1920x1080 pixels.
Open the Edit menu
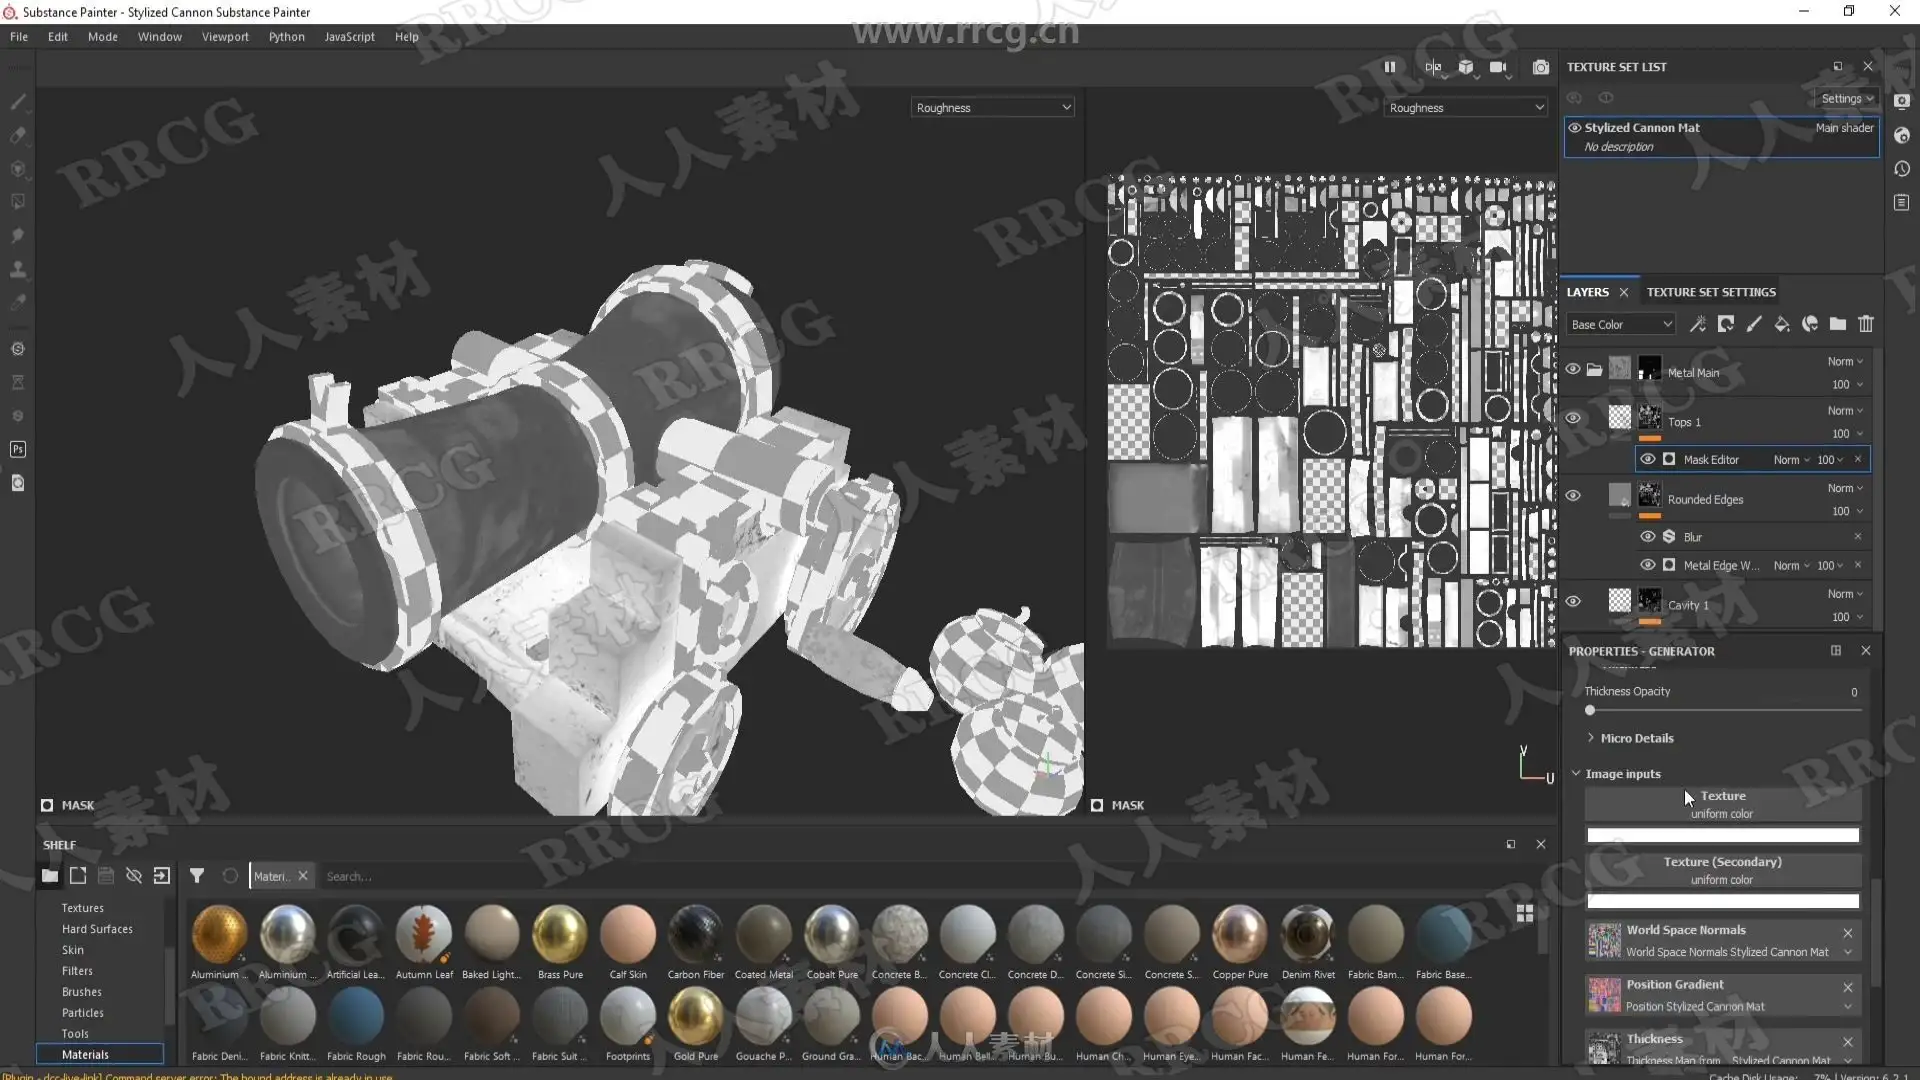pos(58,37)
